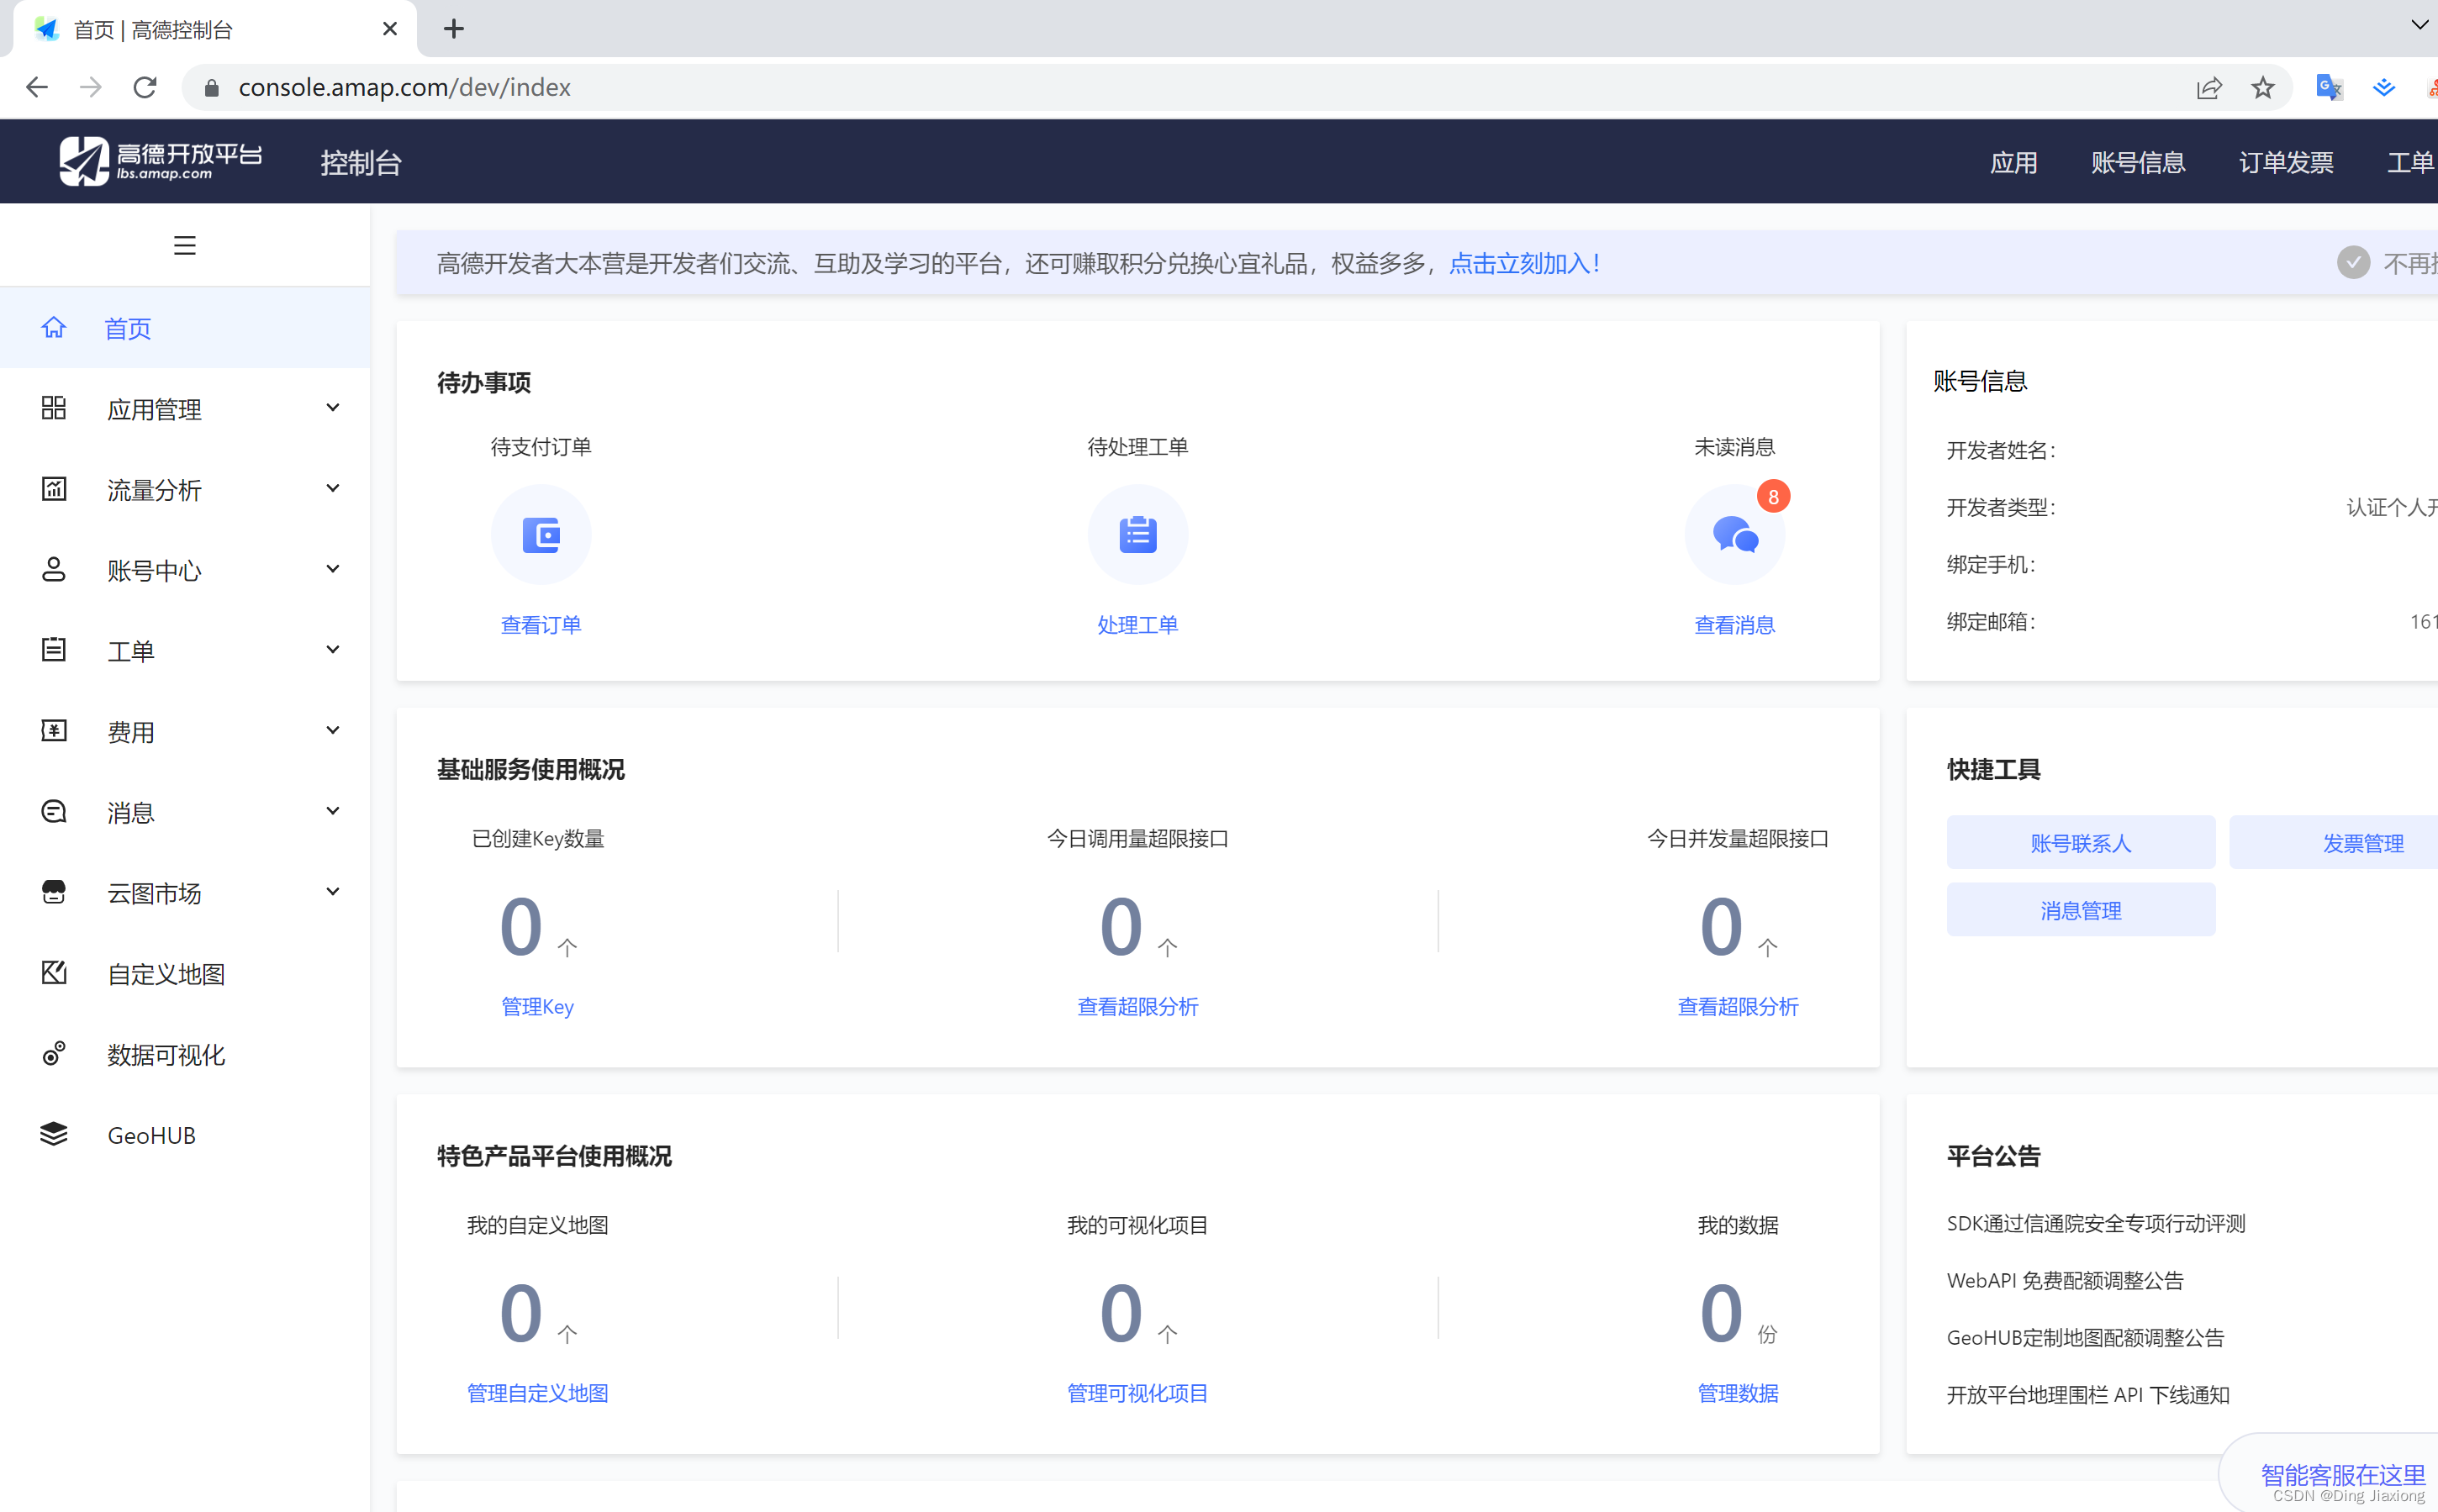Open 应用 in top navigation
This screenshot has width=2438, height=1512.
tap(2013, 162)
